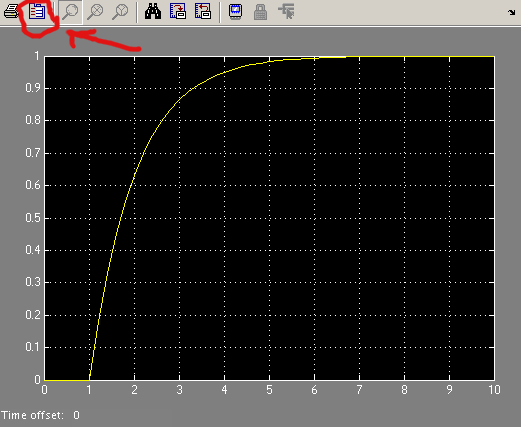Click the Time offset label
The image size is (521, 427).
tap(32, 415)
